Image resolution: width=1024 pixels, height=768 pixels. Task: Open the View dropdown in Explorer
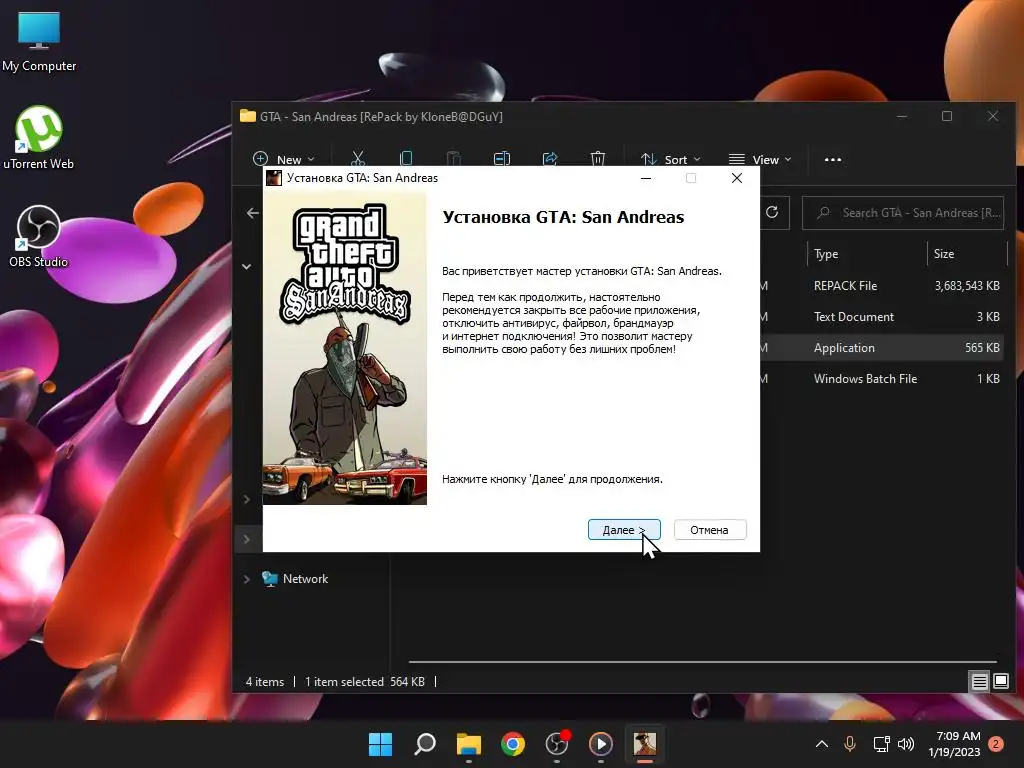tap(760, 159)
